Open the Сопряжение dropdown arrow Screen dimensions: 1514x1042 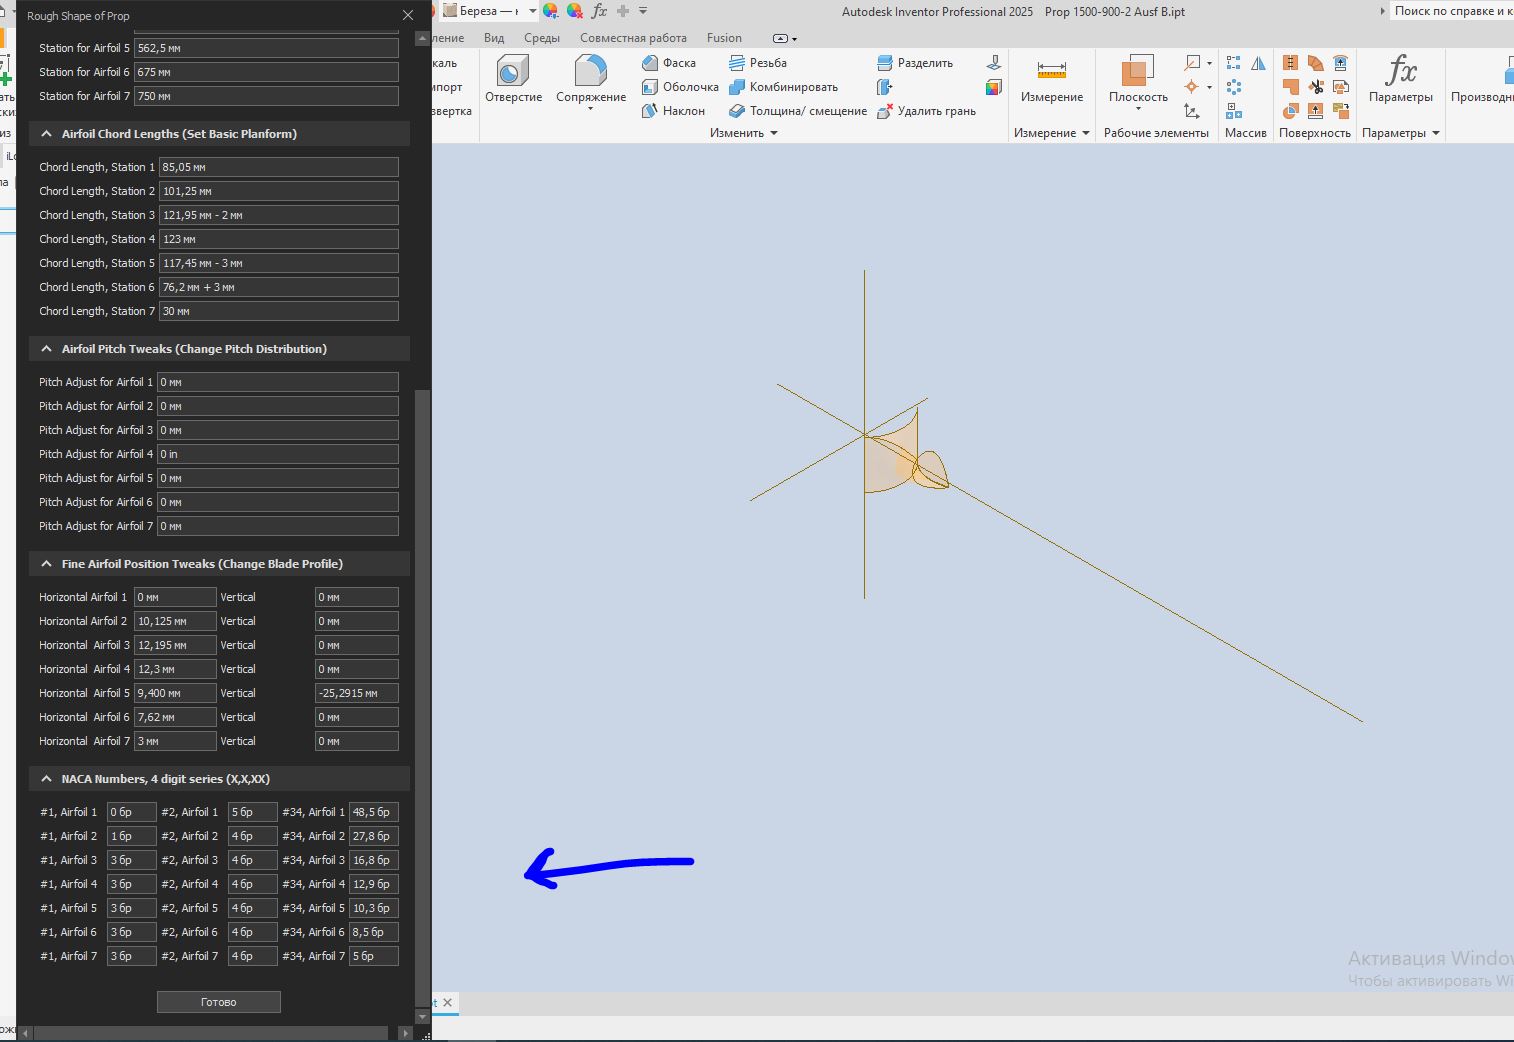tap(591, 109)
